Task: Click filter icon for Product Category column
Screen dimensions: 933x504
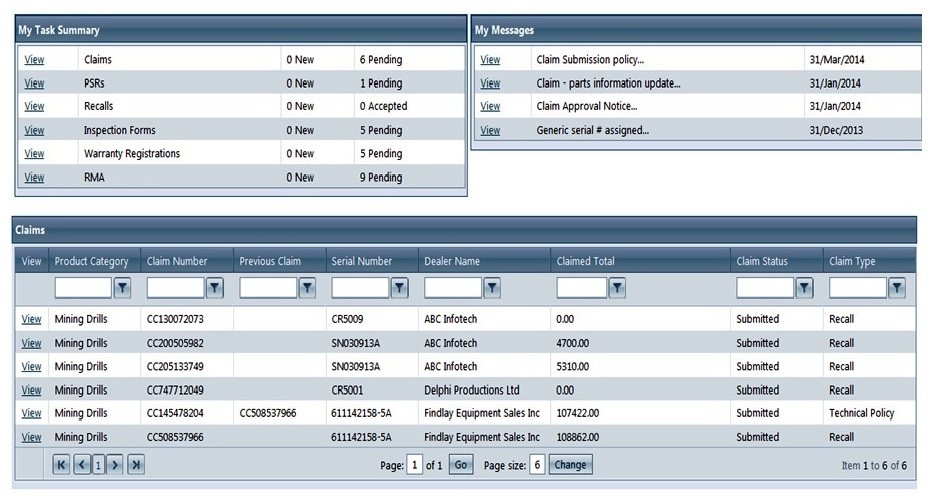Action: 122,288
